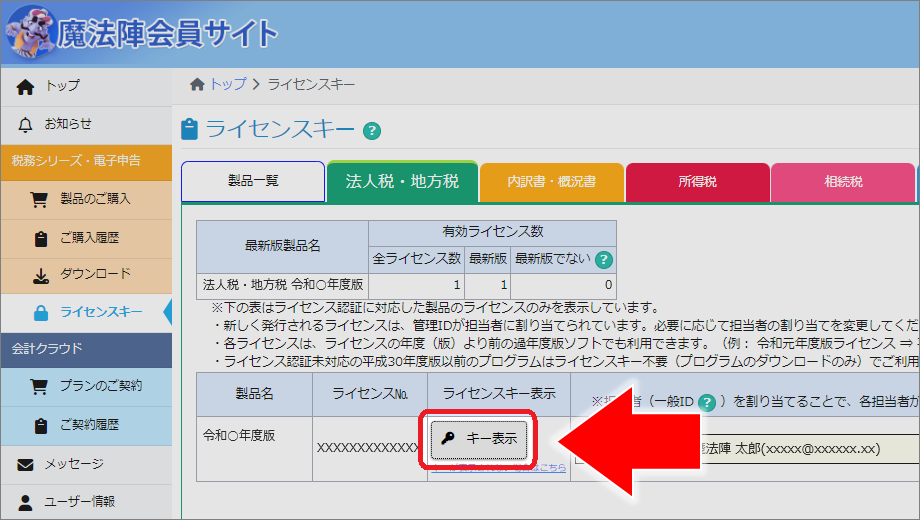
Task: Click the bell icon beside お知らせ
Action: [x=26, y=124]
